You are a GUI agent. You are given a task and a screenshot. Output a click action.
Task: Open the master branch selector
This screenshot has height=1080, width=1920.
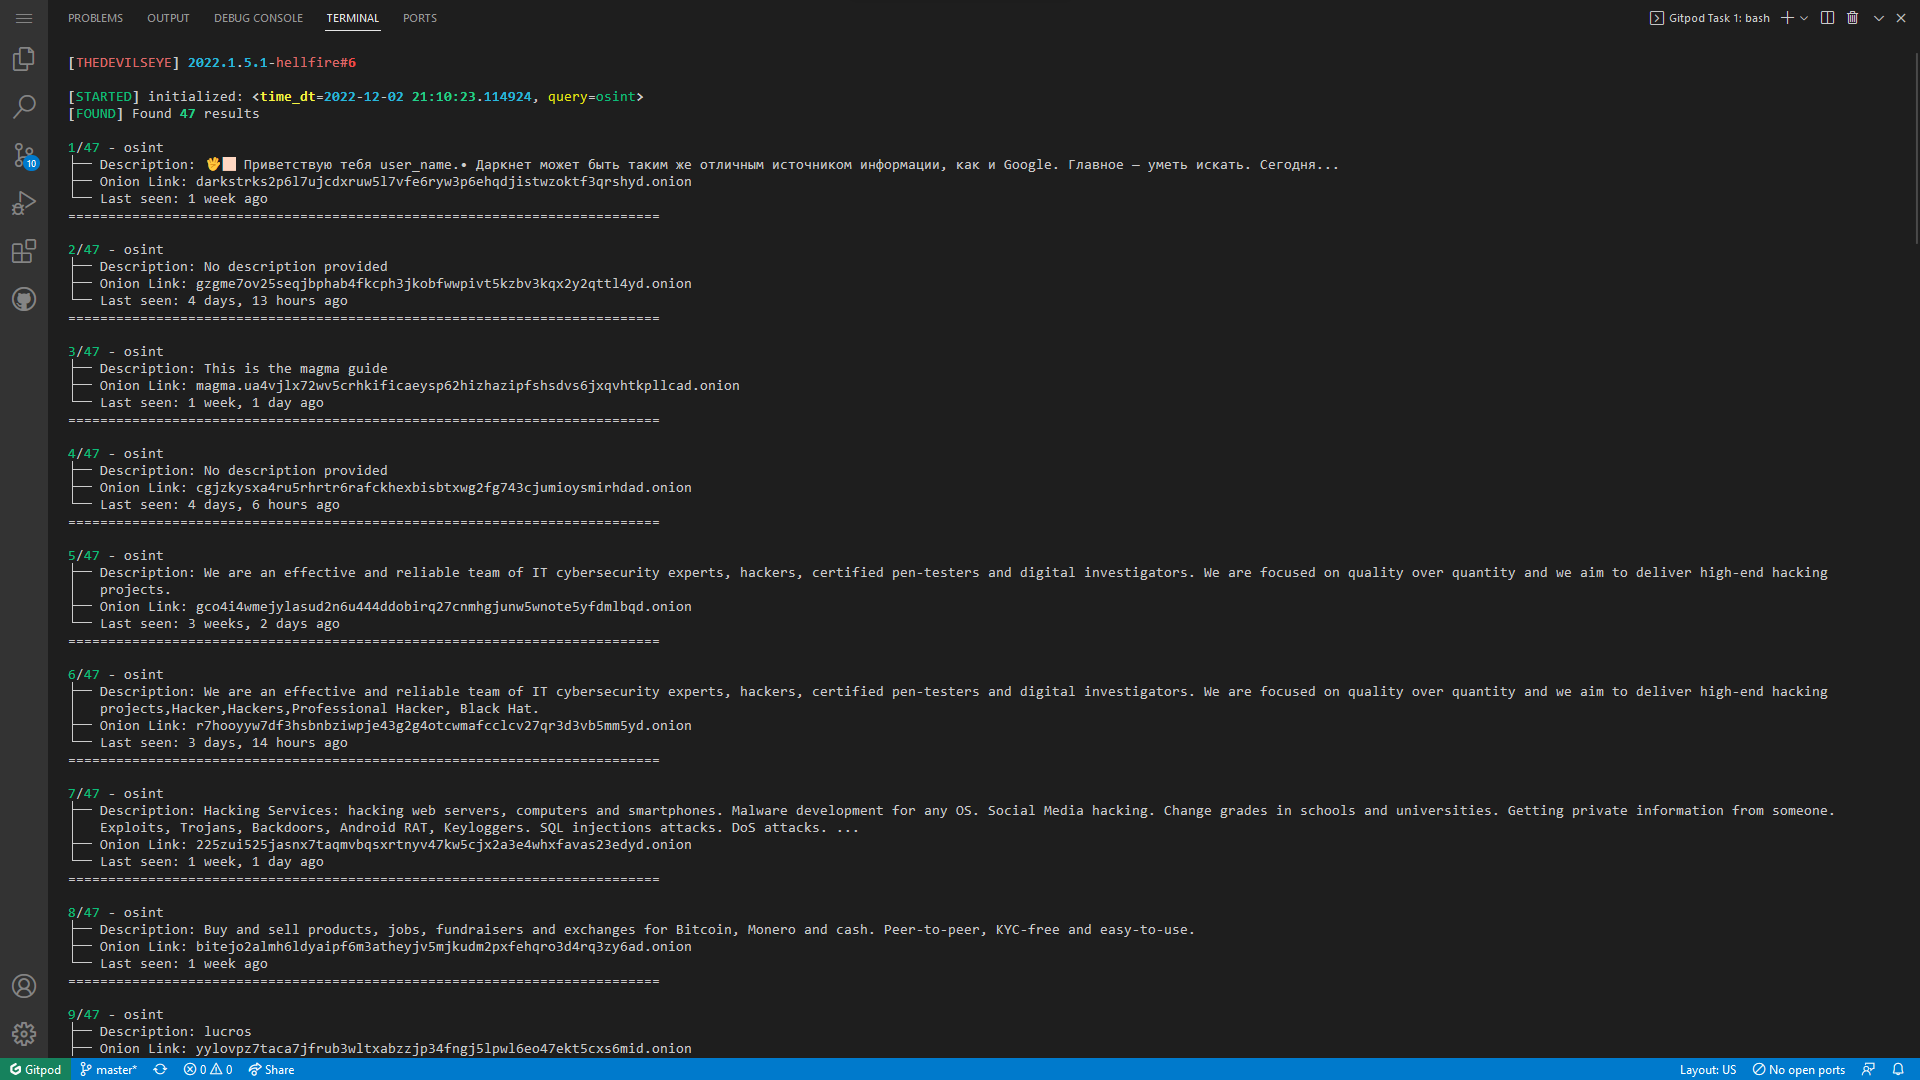(109, 1069)
